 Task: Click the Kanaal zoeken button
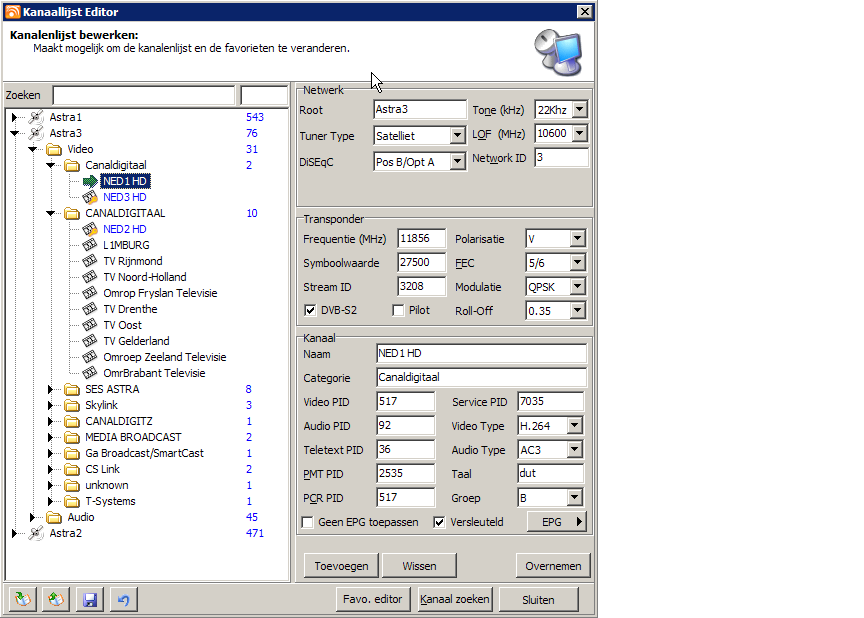coord(455,599)
